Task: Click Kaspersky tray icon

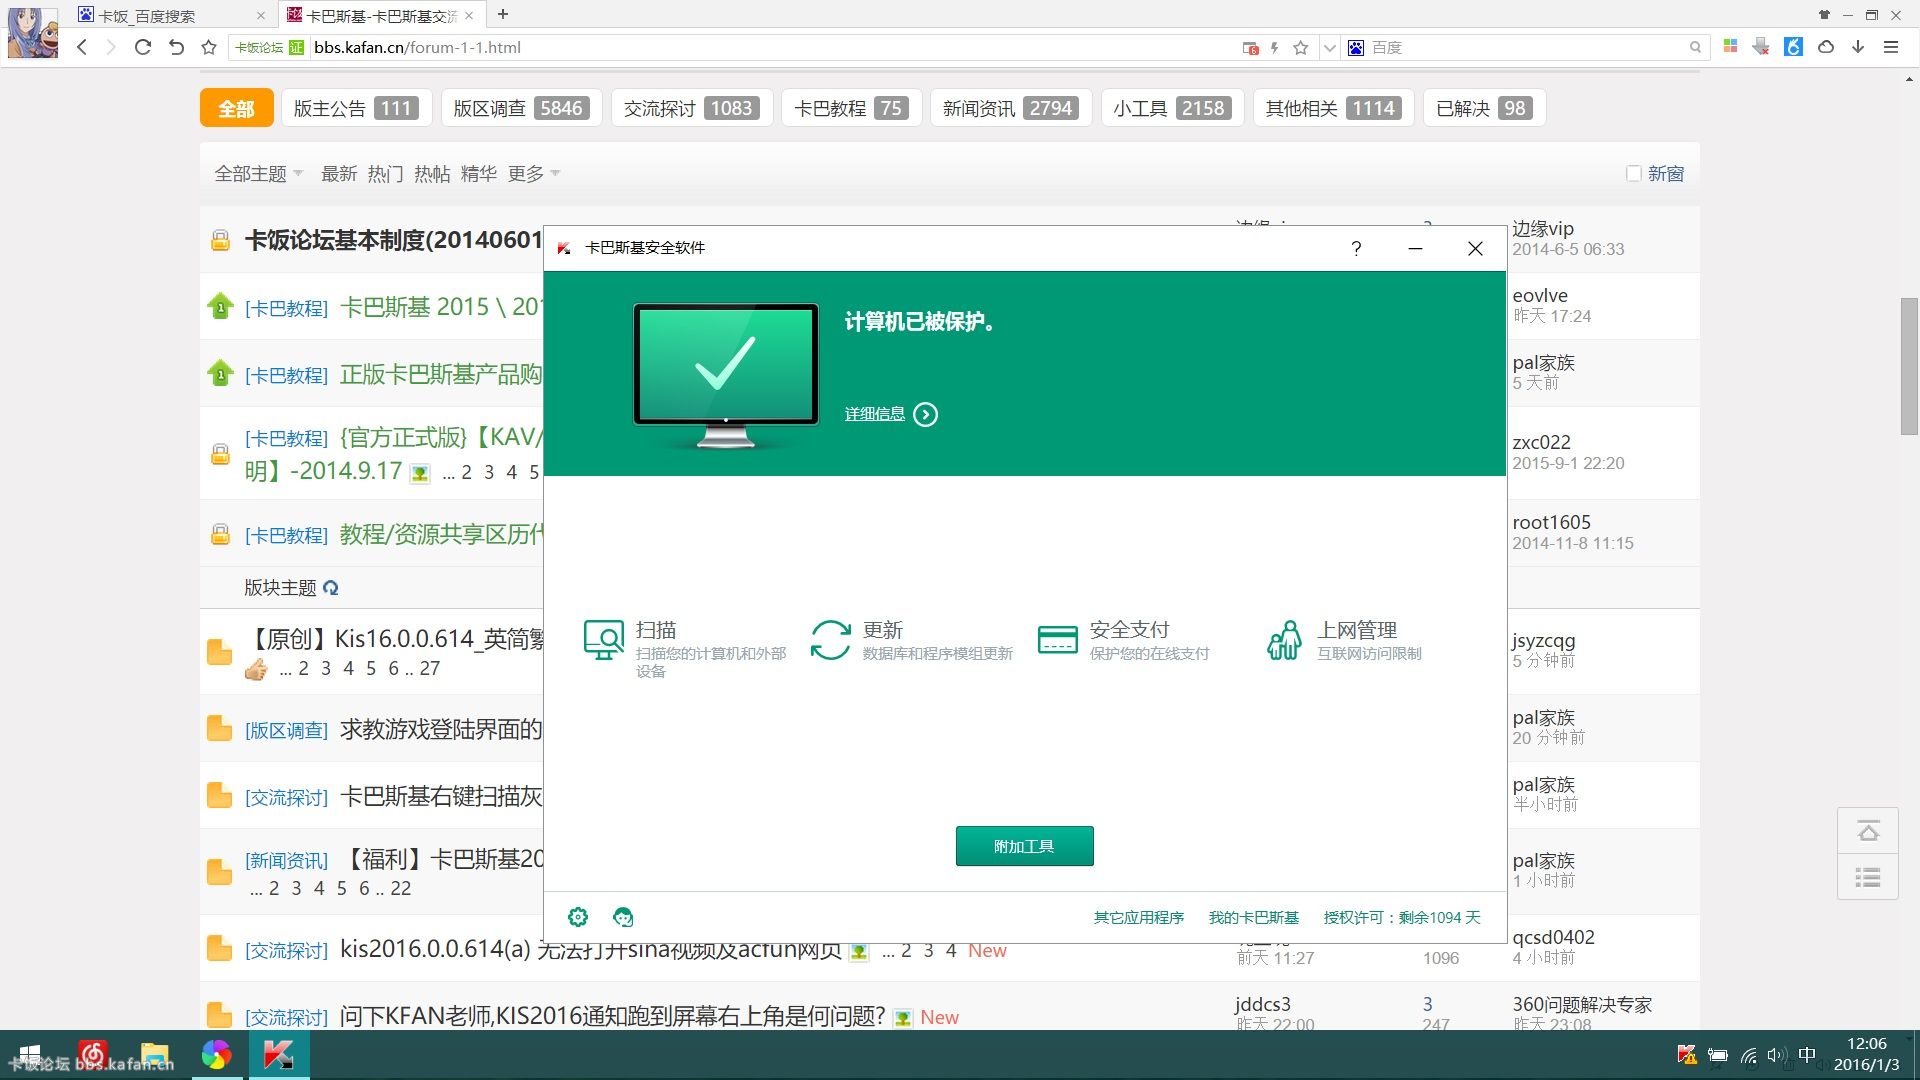Action: click(1687, 1055)
